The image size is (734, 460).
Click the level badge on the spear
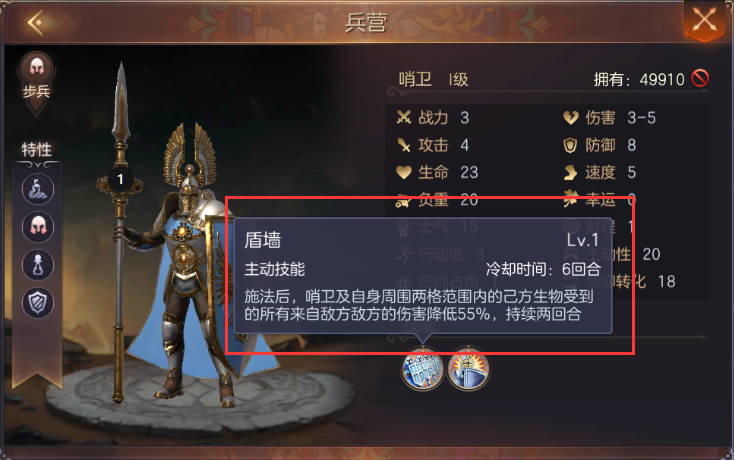120,179
